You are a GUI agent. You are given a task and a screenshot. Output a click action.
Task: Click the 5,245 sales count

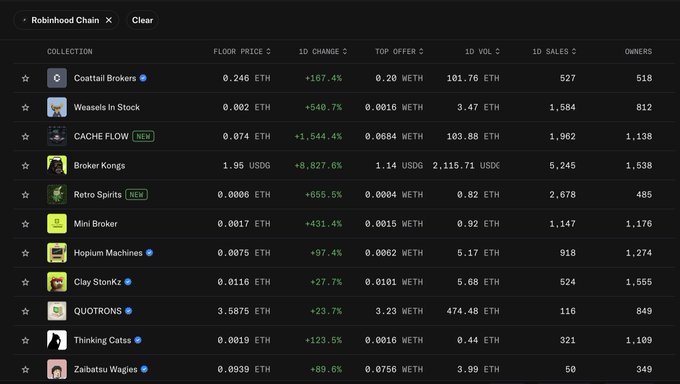point(562,165)
